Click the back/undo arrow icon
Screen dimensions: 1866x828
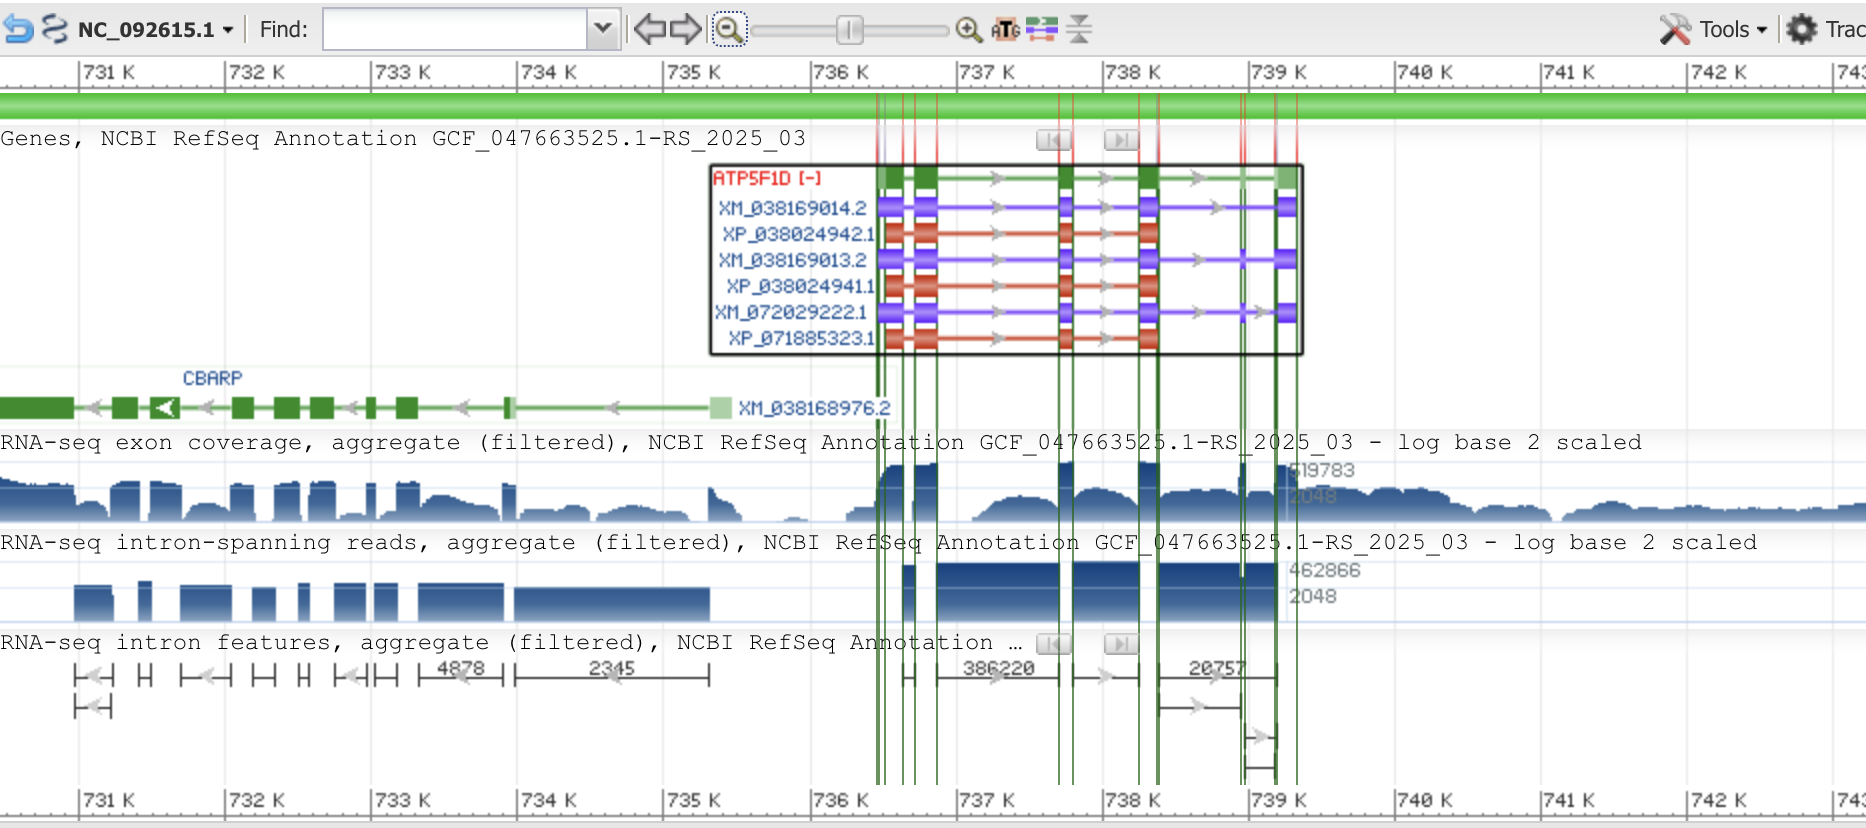click(x=18, y=29)
